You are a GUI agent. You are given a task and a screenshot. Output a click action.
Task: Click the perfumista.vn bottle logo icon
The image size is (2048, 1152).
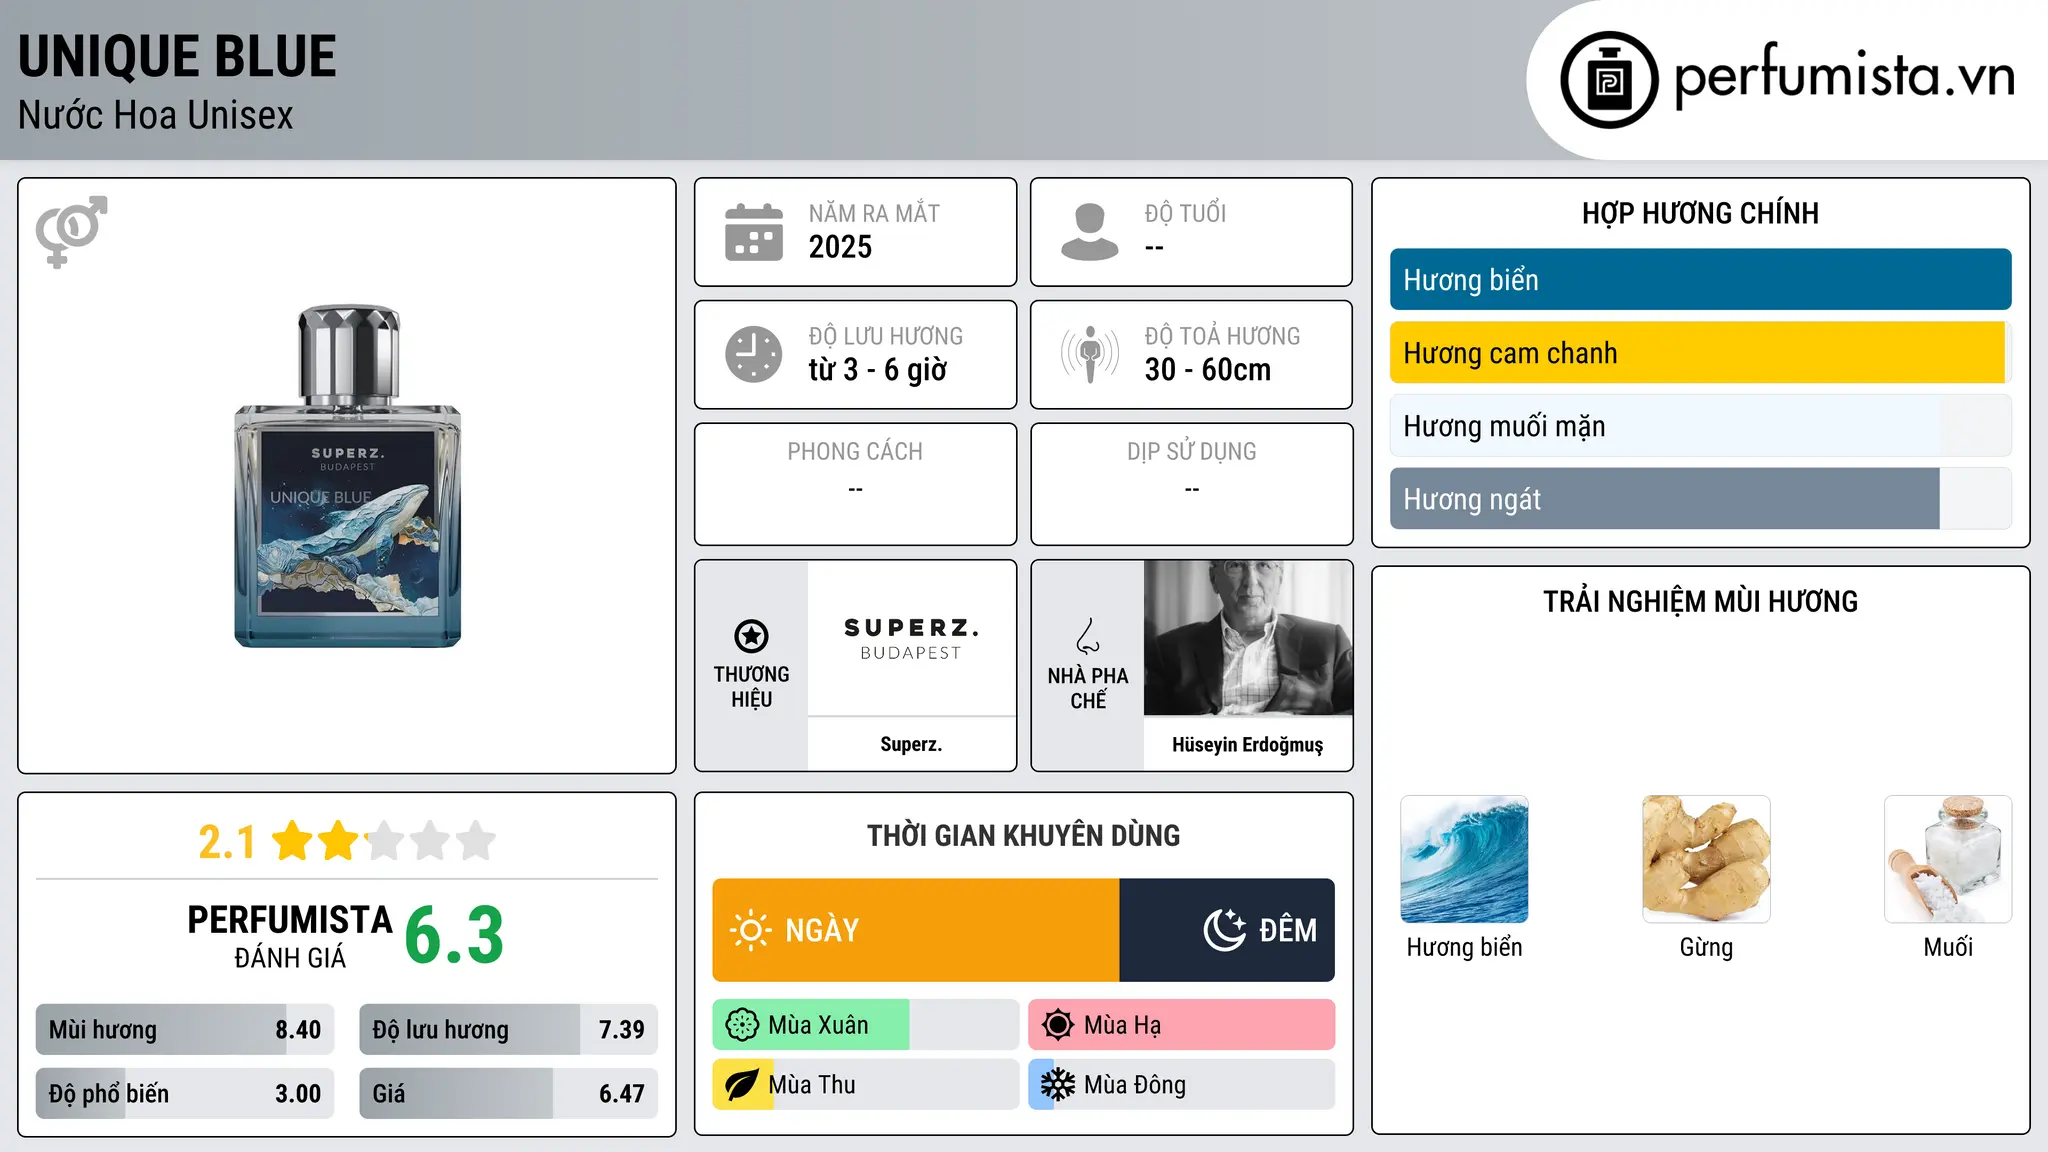(x=1609, y=80)
